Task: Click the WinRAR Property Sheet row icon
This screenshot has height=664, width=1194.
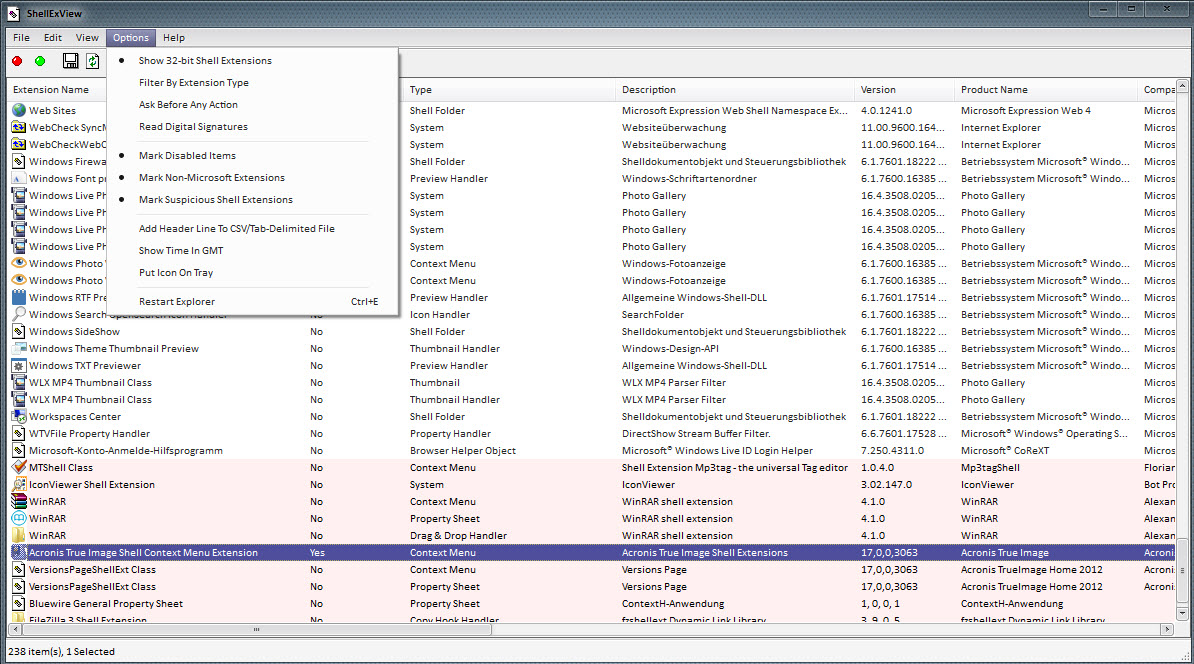Action: (x=19, y=519)
